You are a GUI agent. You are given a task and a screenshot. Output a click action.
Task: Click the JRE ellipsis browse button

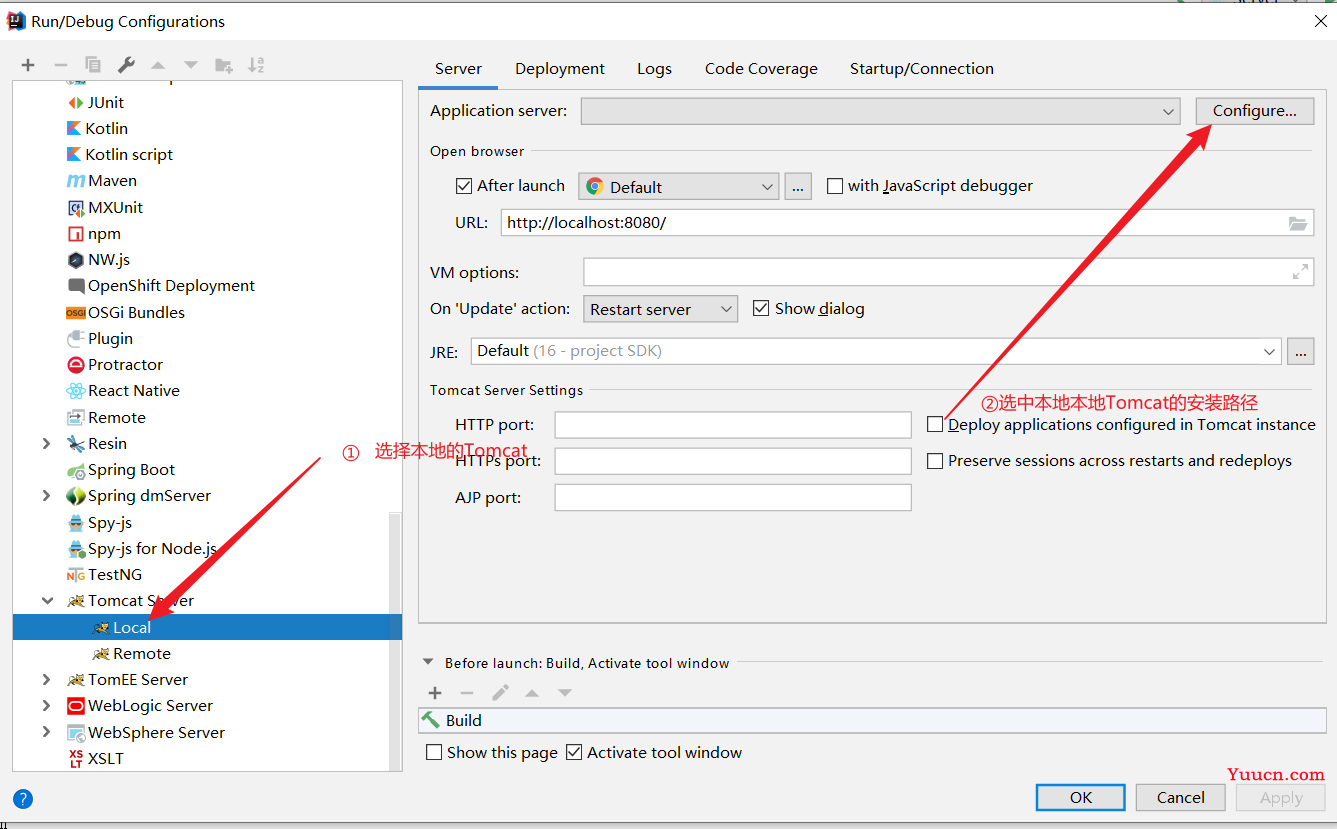(1300, 351)
